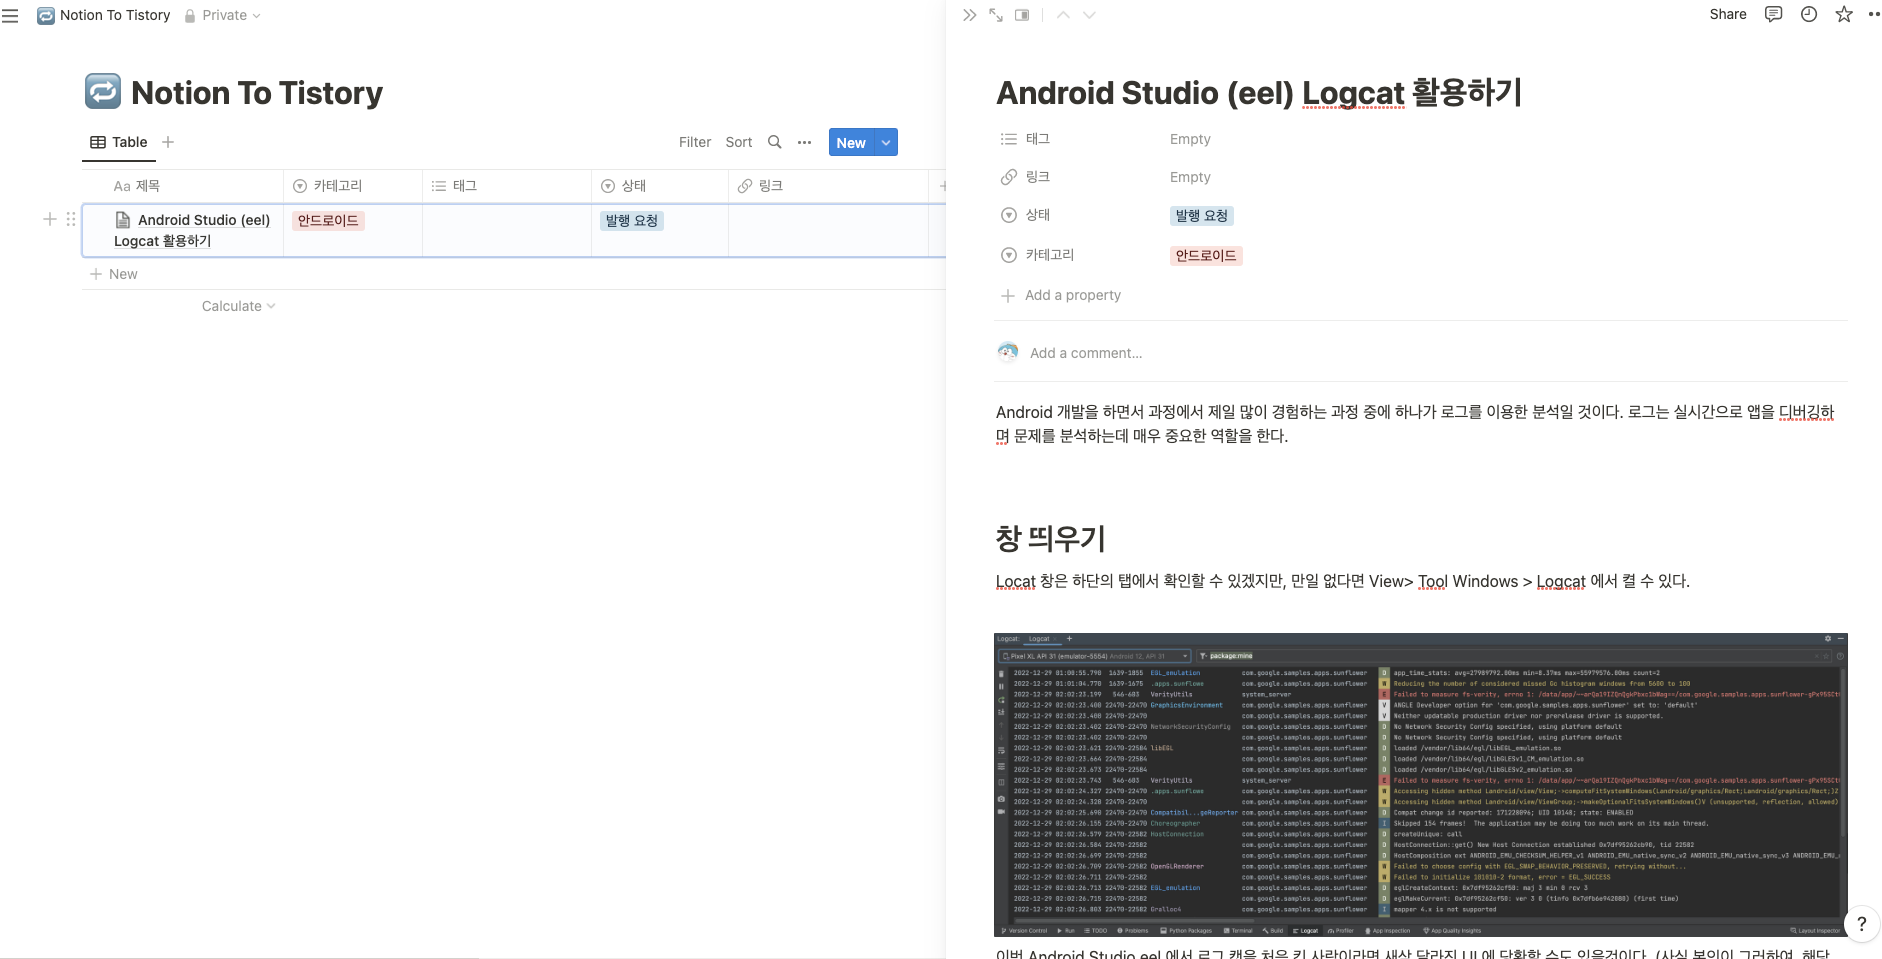
Task: Click the Notion To Tistory breadcrumb icon
Action: (46, 15)
